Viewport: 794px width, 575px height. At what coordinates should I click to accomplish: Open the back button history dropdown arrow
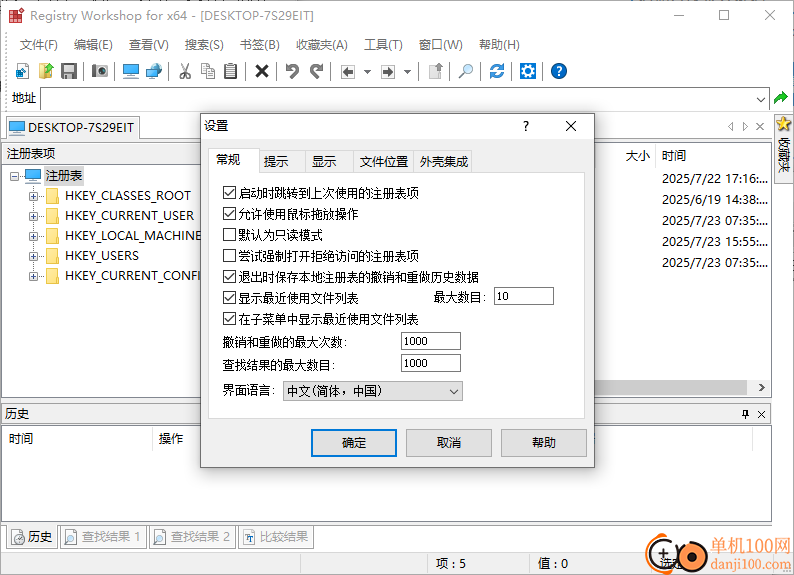coord(368,72)
